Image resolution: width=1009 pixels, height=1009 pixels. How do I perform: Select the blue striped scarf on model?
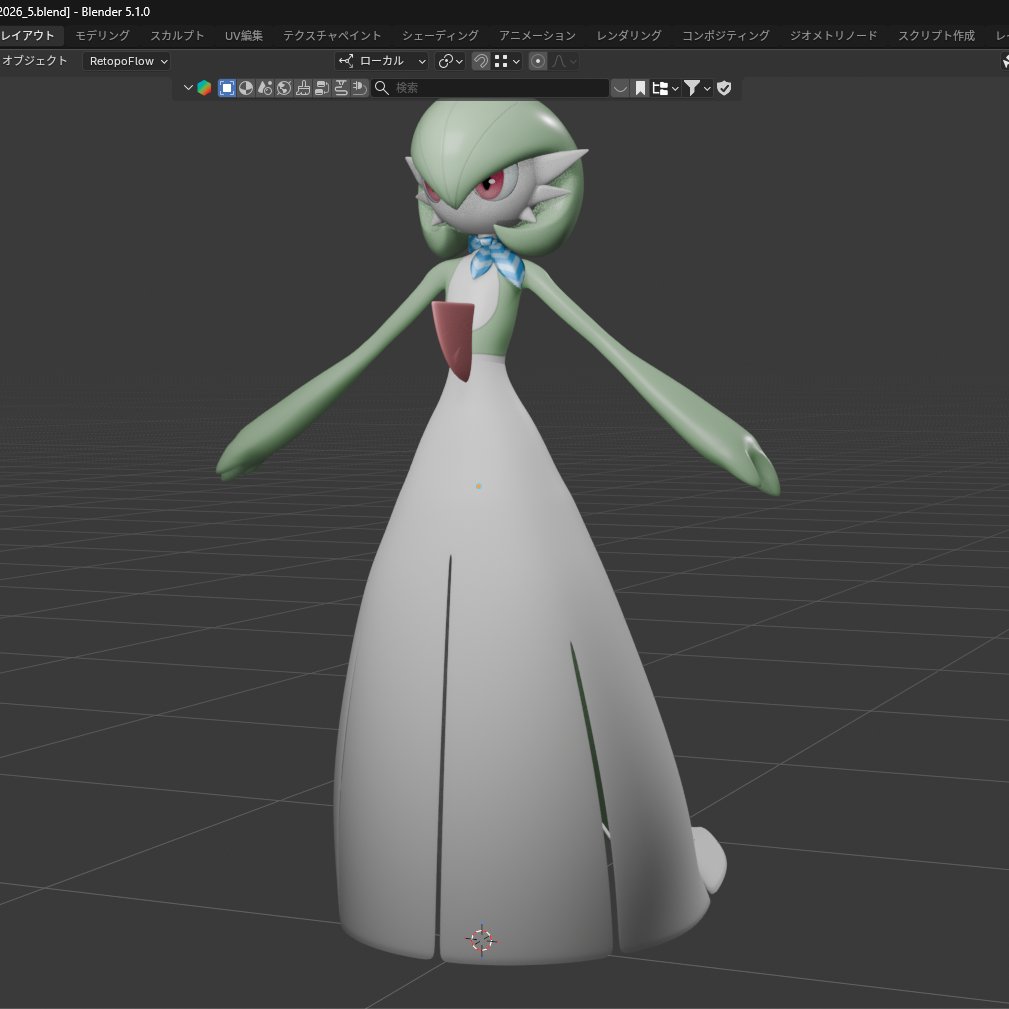495,257
